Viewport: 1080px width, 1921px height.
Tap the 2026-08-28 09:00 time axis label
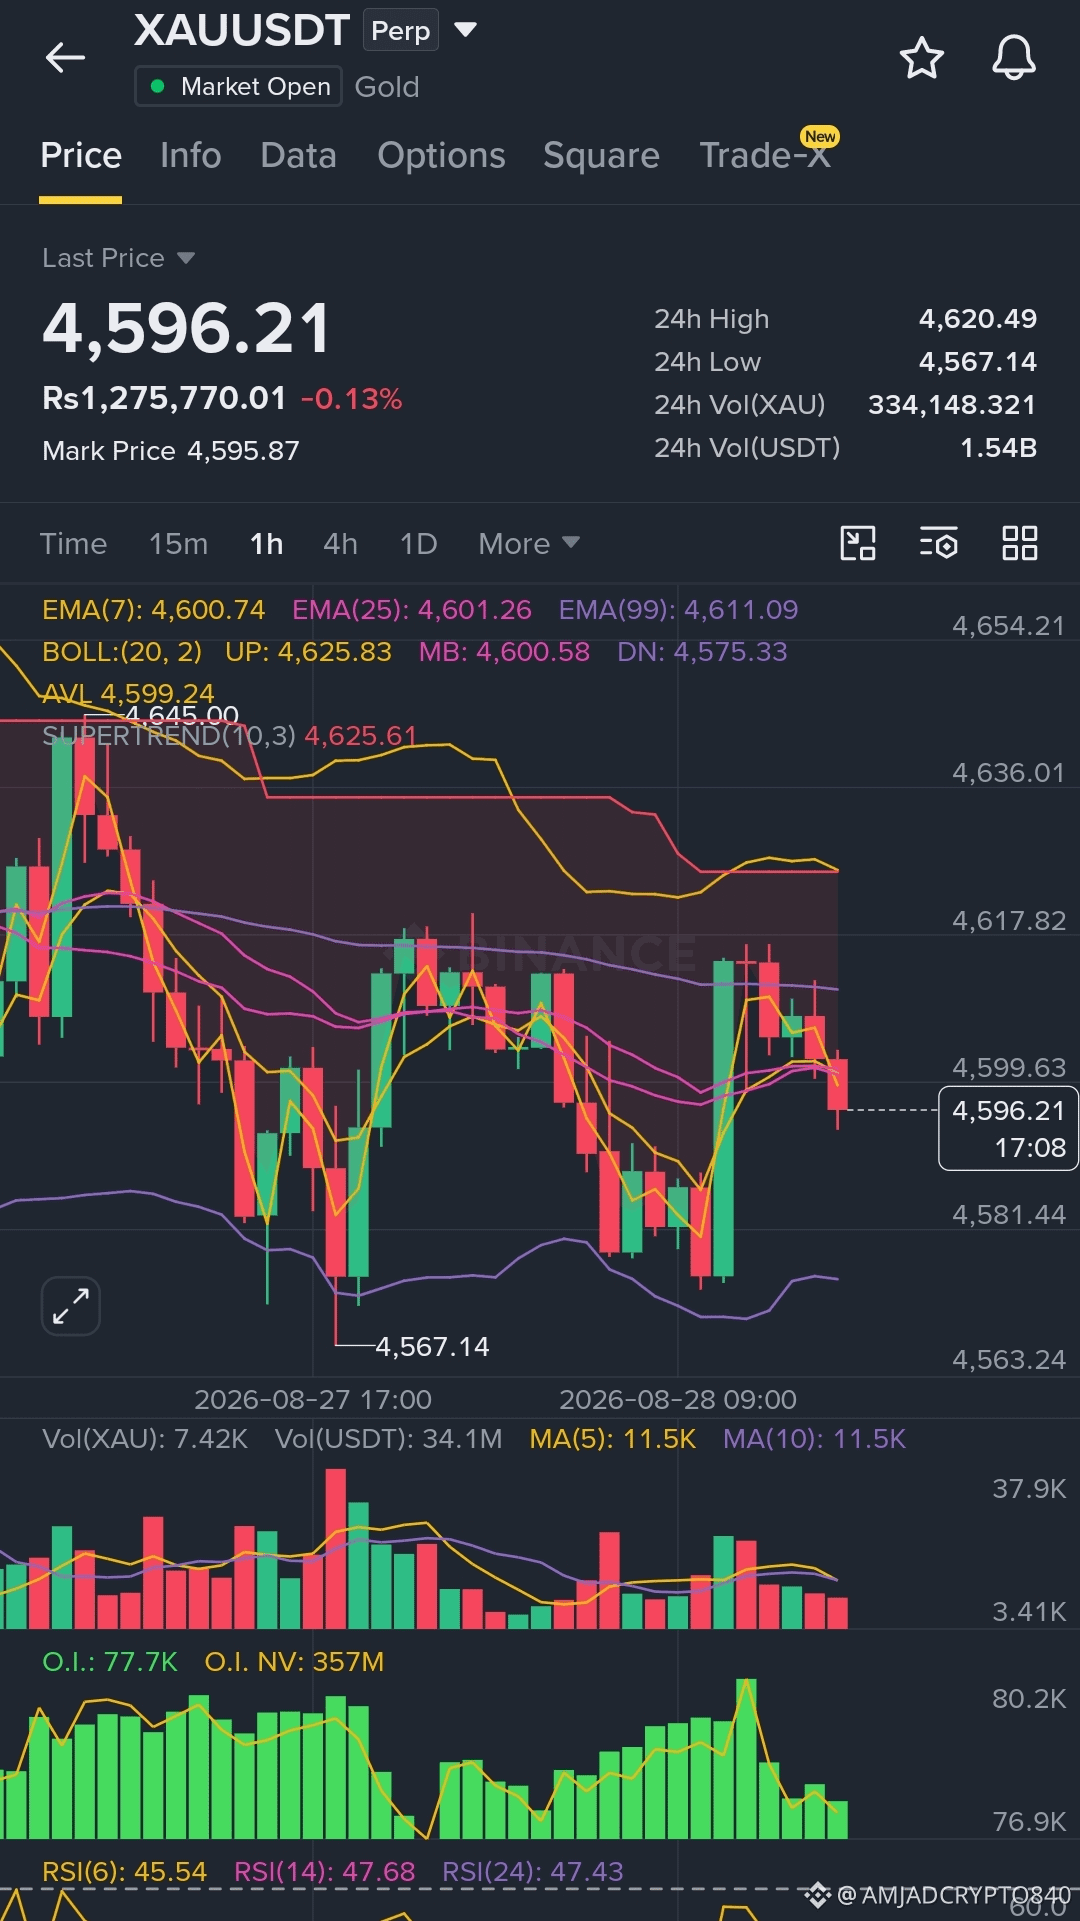pyautogui.click(x=678, y=1399)
